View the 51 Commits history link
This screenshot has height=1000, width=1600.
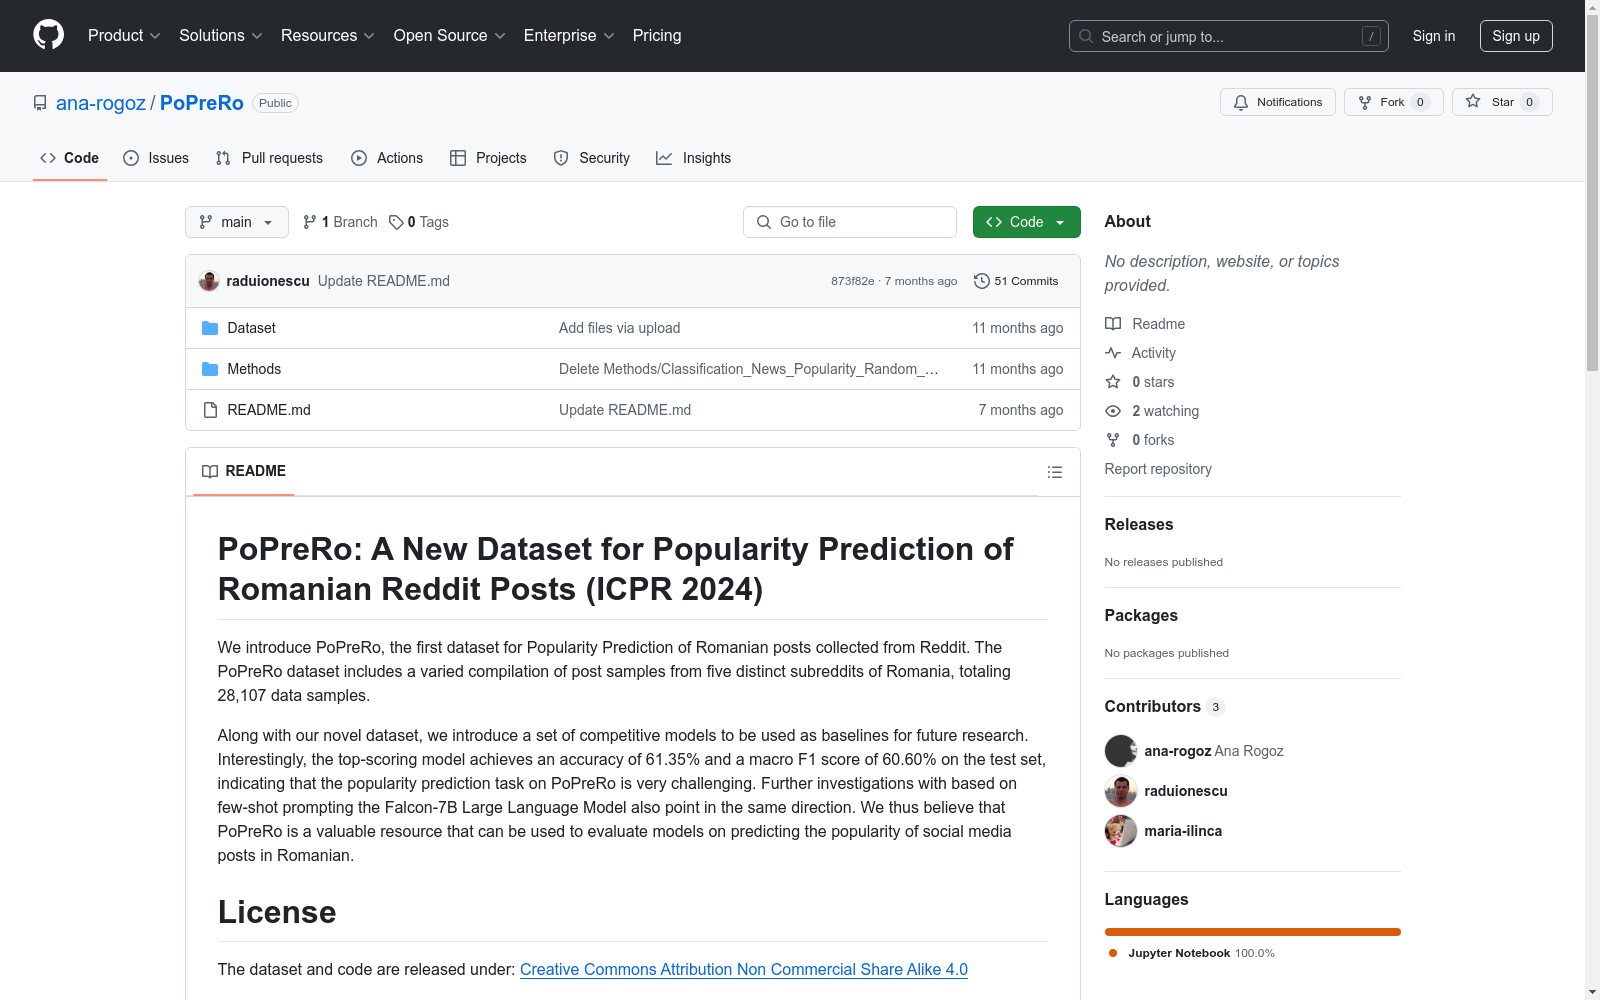pos(1016,281)
